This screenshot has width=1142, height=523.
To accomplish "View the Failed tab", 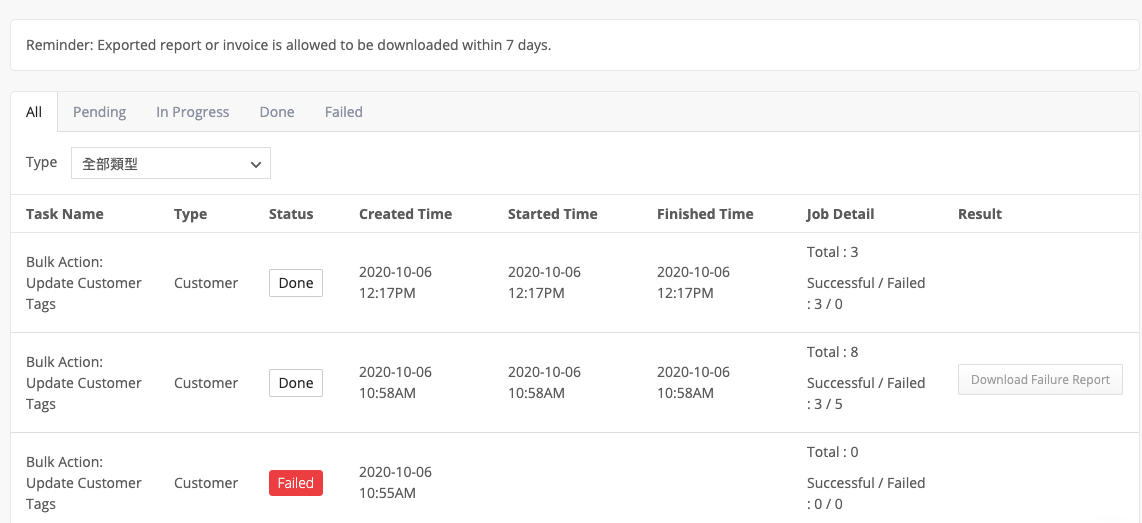I will point(344,112).
